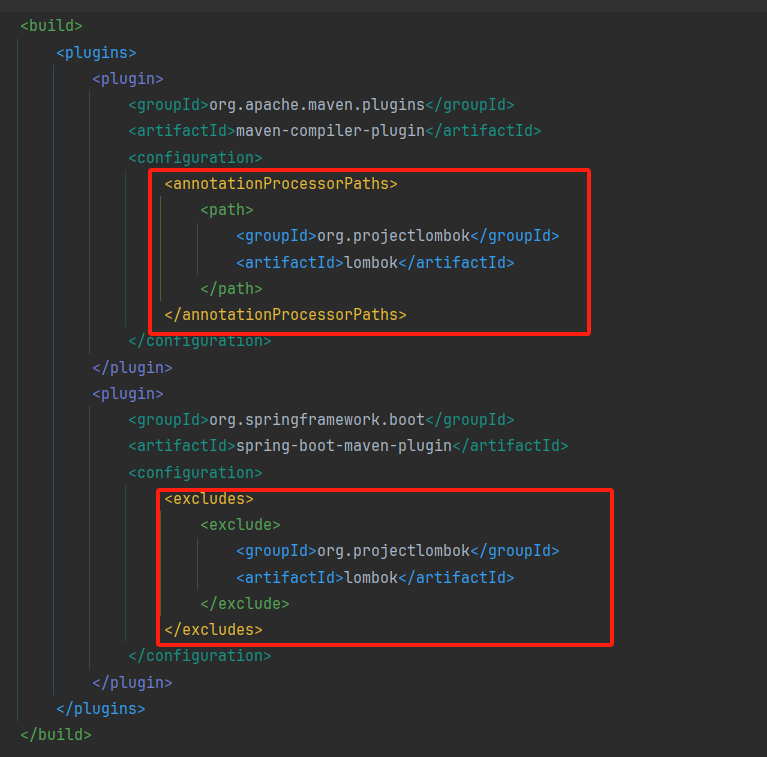Place cursor on opening <annotationProcessorPaths> tag
Viewport: 767px width, 757px height.
coord(281,184)
